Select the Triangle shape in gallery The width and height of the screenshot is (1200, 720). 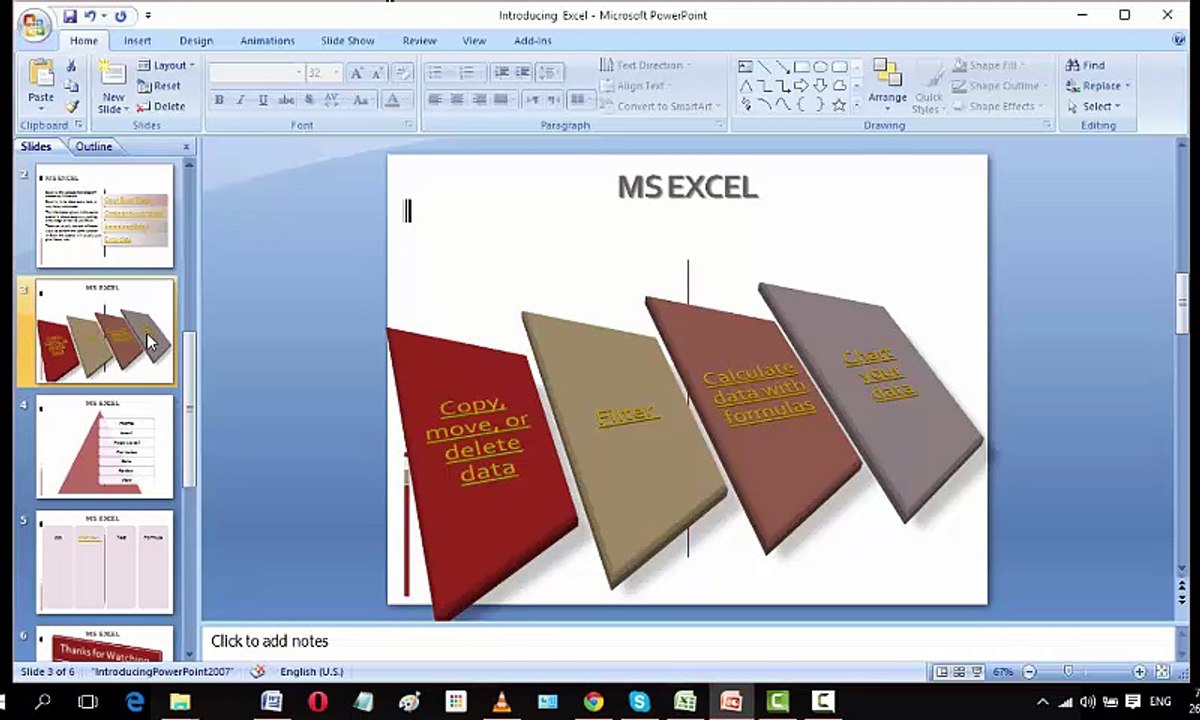746,86
